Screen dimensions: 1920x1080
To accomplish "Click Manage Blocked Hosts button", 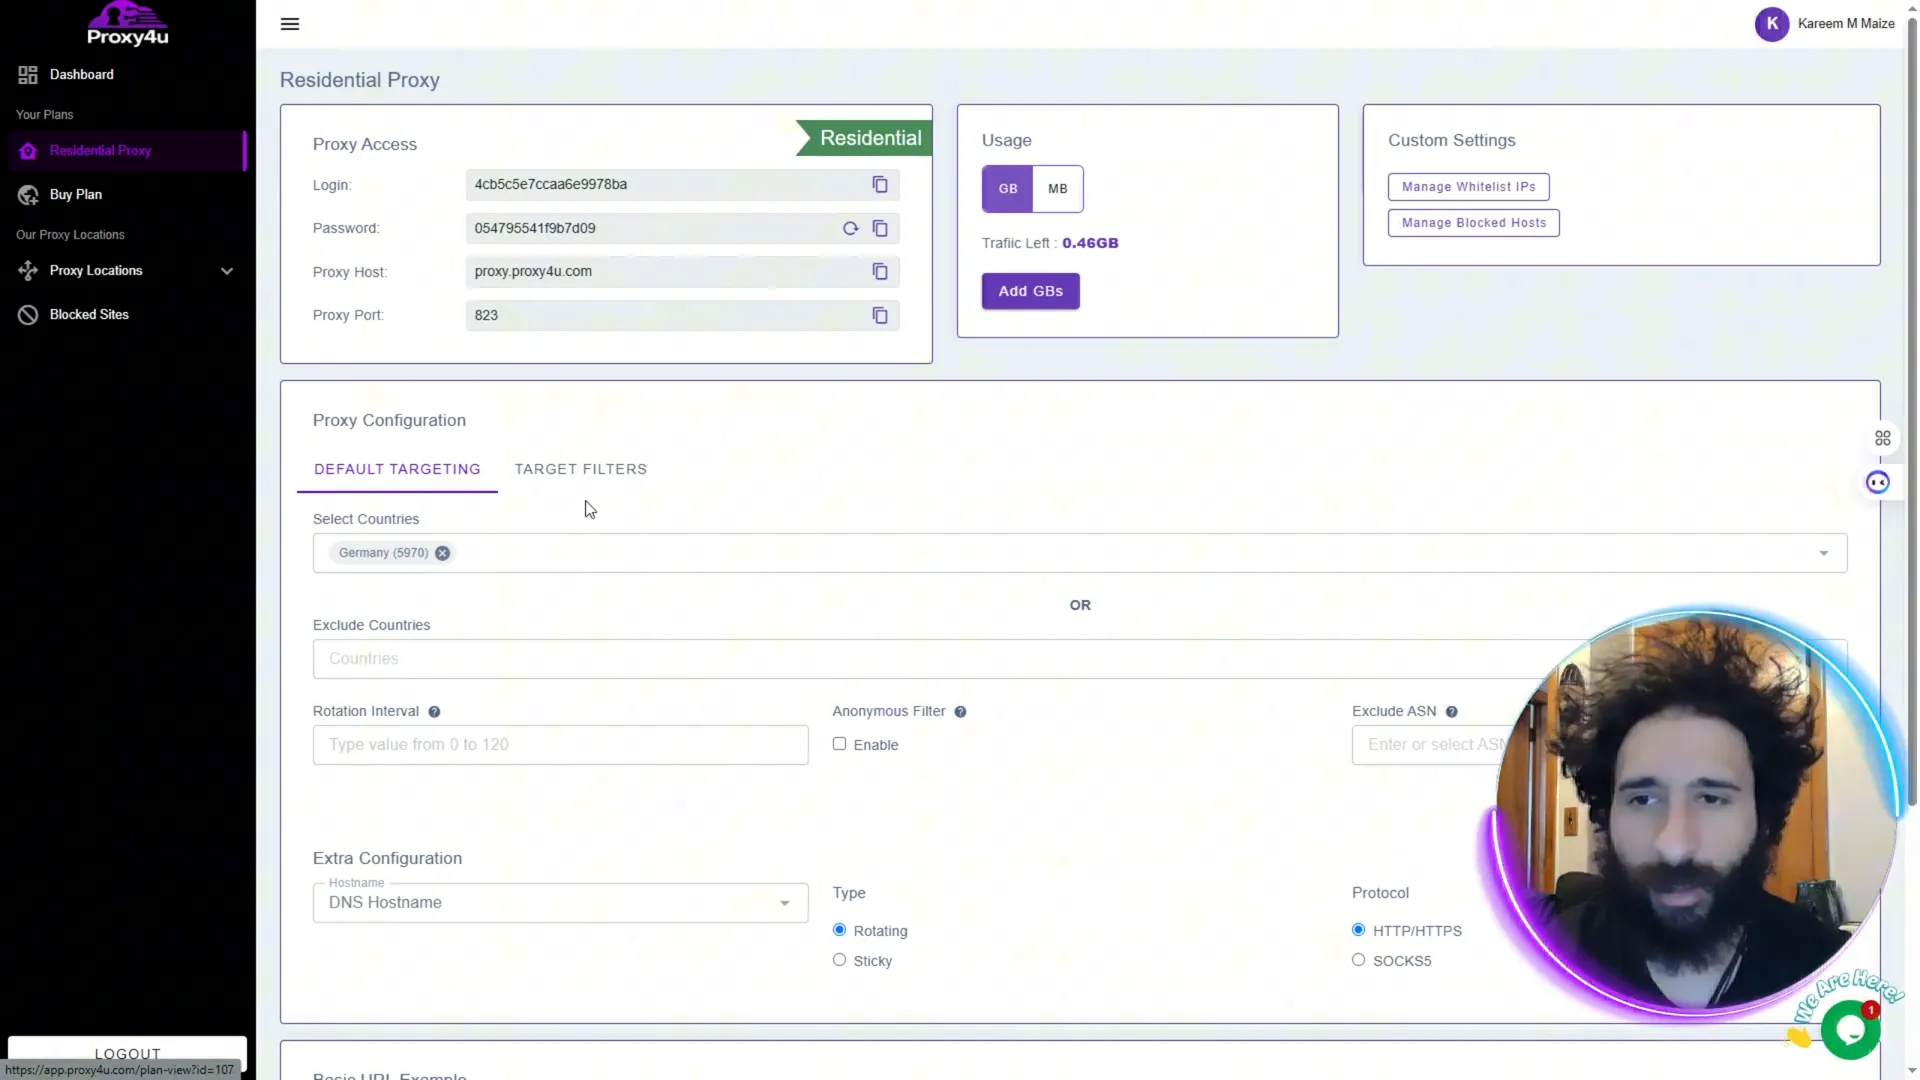I will [x=1473, y=223].
